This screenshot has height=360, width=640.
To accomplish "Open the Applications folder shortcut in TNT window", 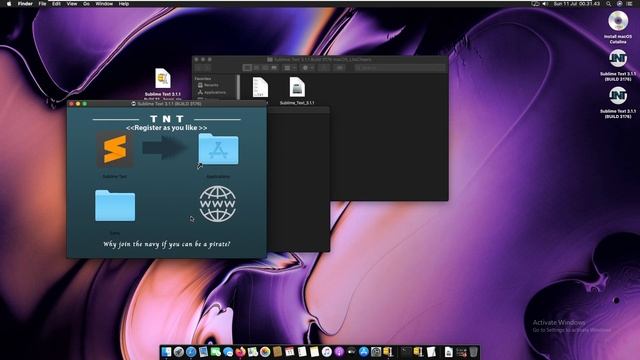I will point(218,149).
